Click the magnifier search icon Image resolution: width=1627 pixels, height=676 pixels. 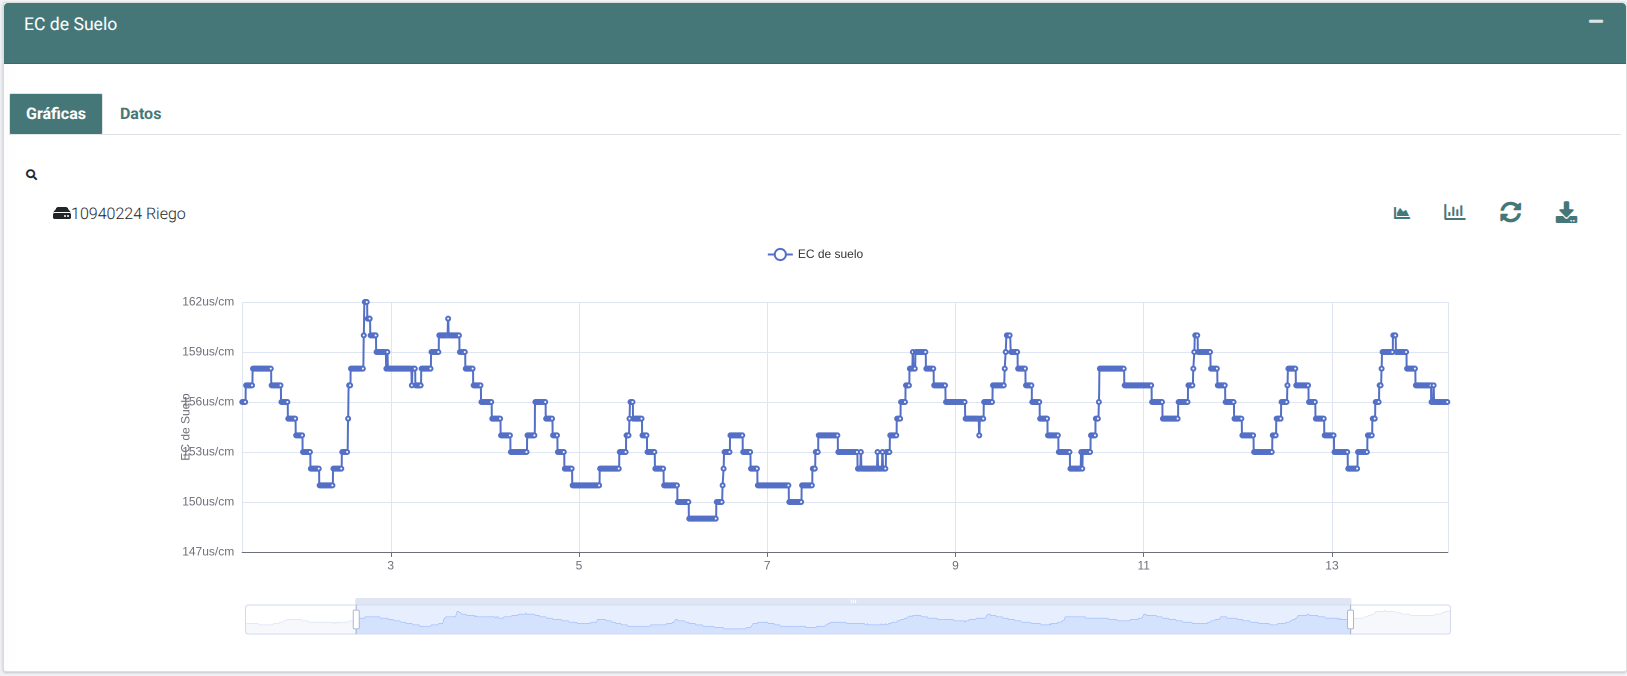tap(31, 175)
